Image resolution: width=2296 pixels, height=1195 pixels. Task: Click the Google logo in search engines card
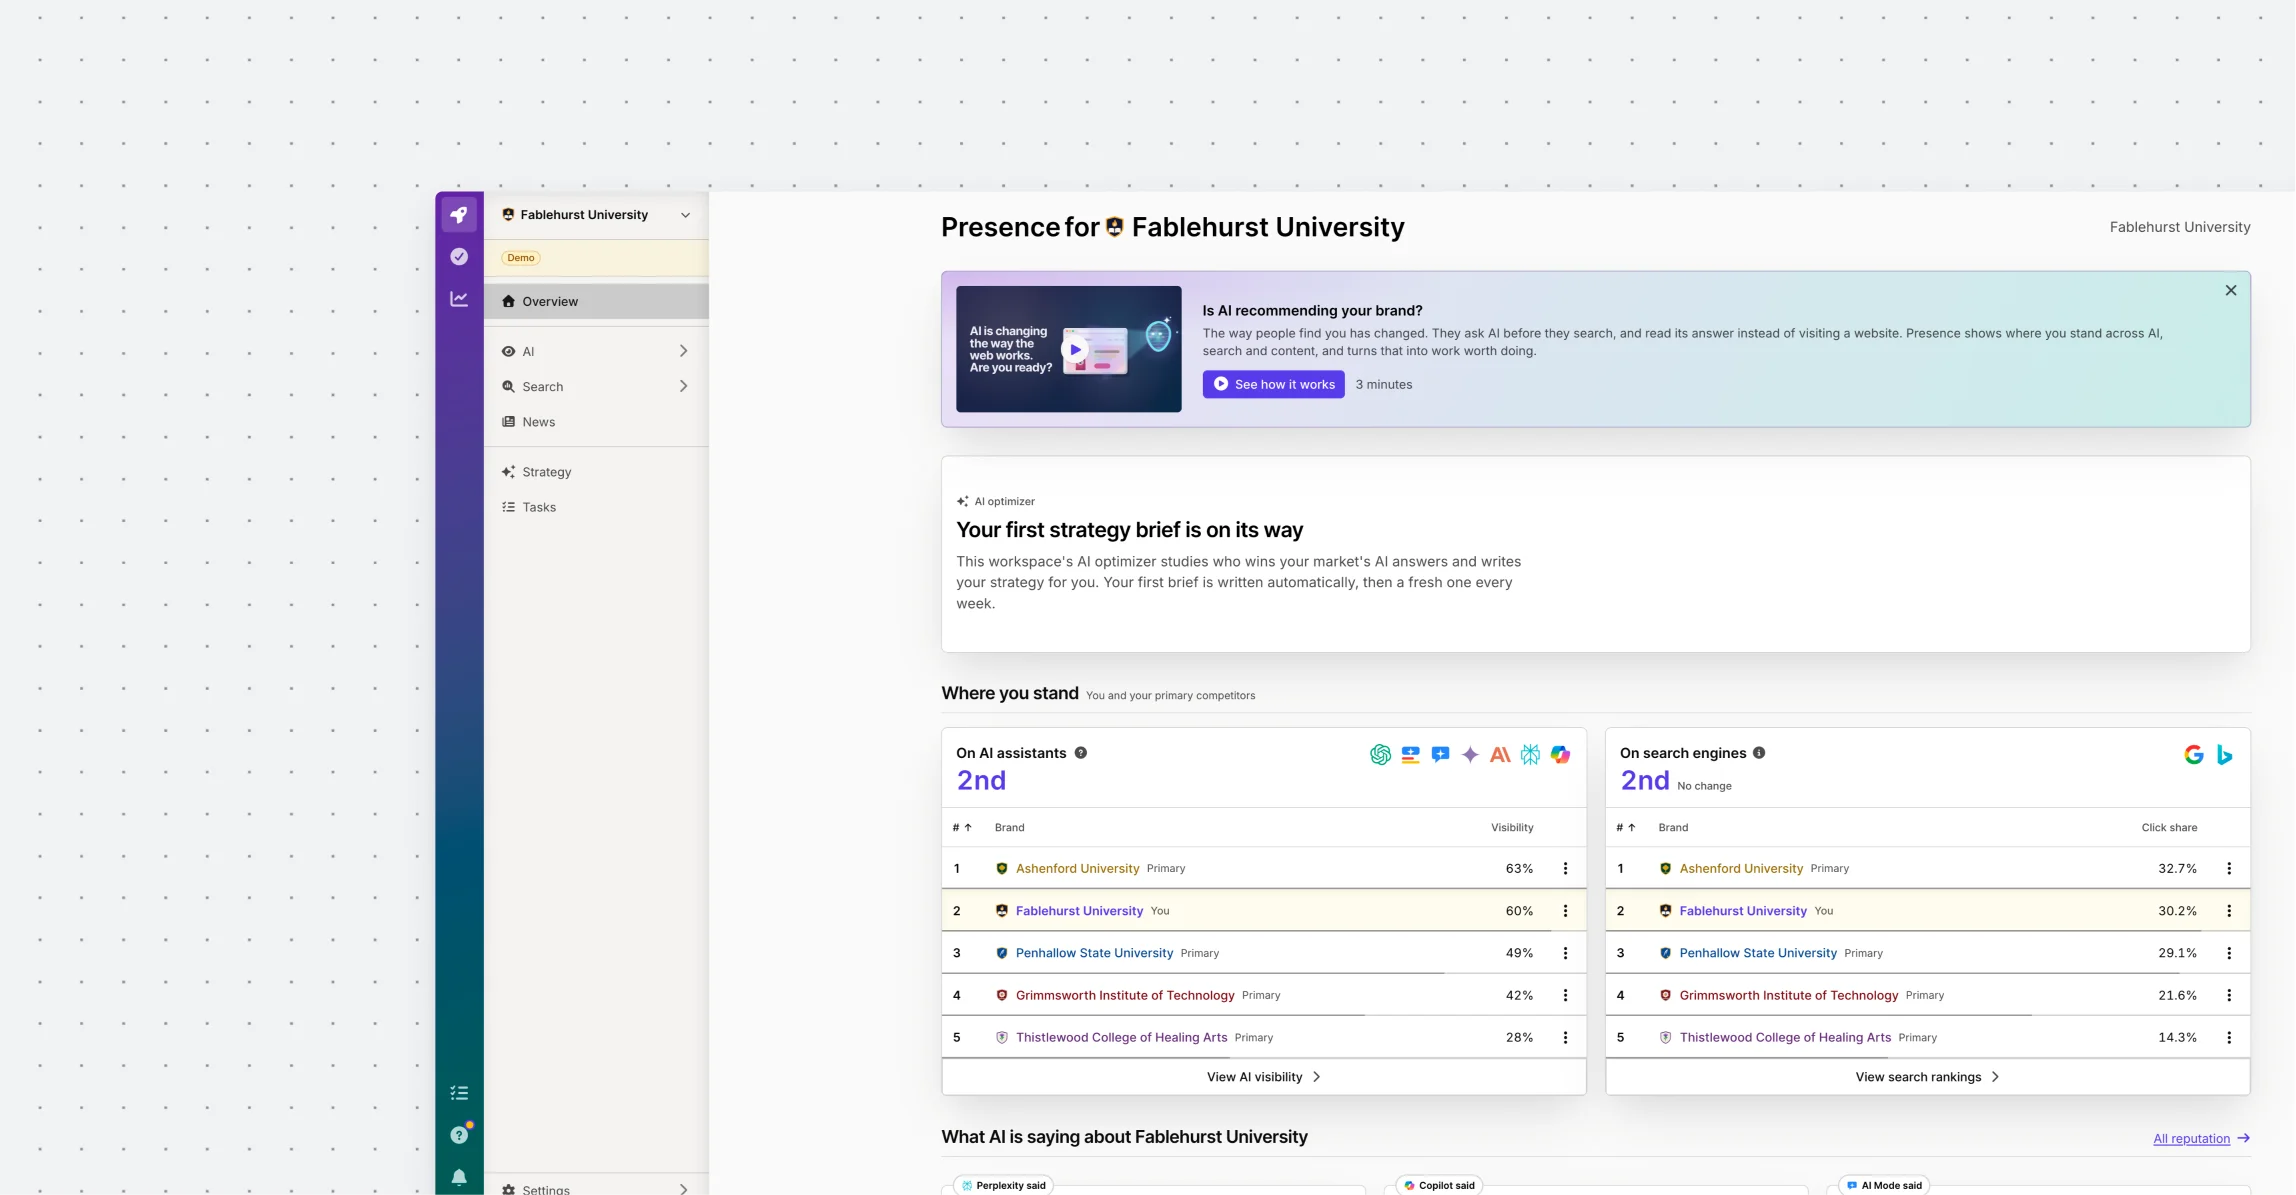[x=2194, y=755]
